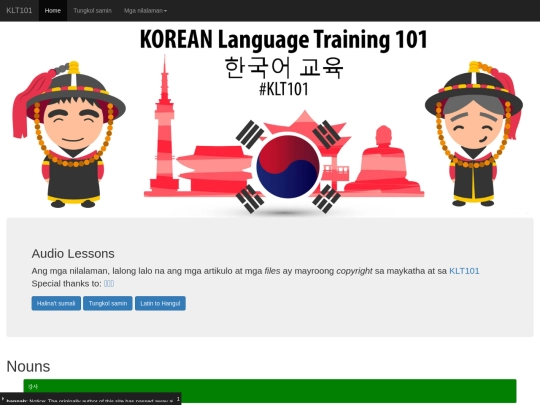Open the Special thanks Korean name link
Screen dimensions: 540x405
pos(109,283)
